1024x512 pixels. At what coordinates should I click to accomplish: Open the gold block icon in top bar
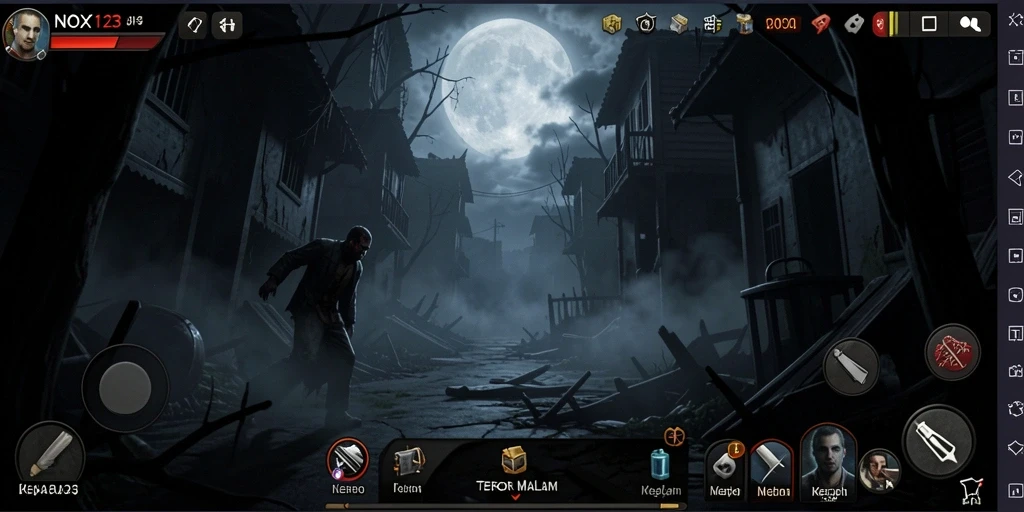[611, 24]
